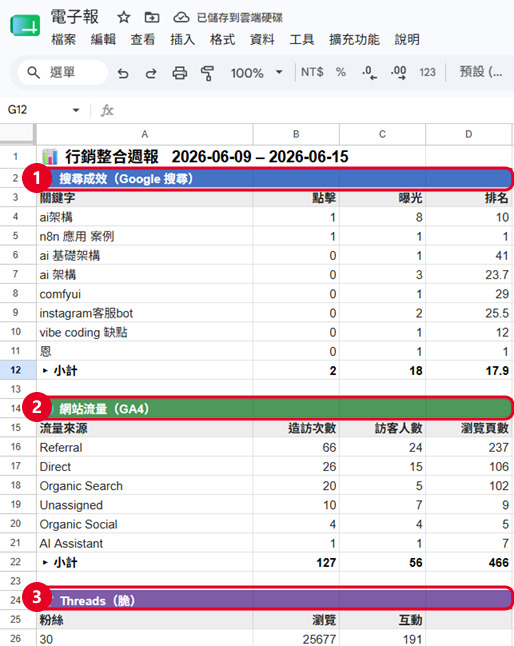514x646 pixels.
Task: Open the 擴充功能 menu
Action: pyautogui.click(x=354, y=40)
